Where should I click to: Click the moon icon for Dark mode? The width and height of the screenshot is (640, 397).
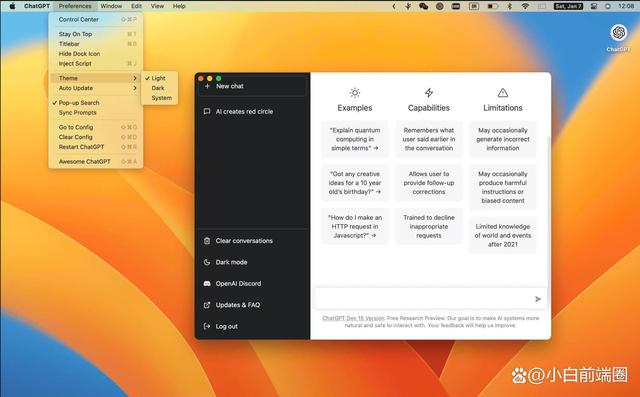pyautogui.click(x=207, y=262)
